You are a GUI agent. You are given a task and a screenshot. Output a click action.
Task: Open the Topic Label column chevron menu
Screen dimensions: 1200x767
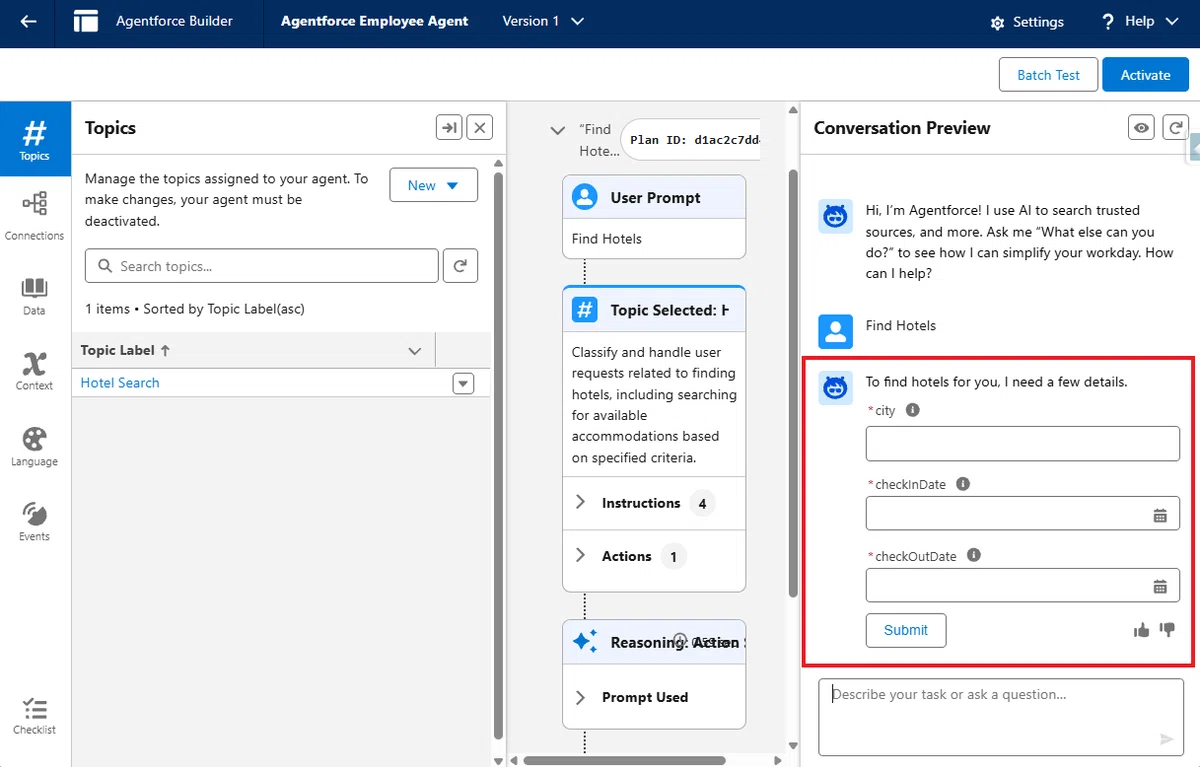point(415,351)
